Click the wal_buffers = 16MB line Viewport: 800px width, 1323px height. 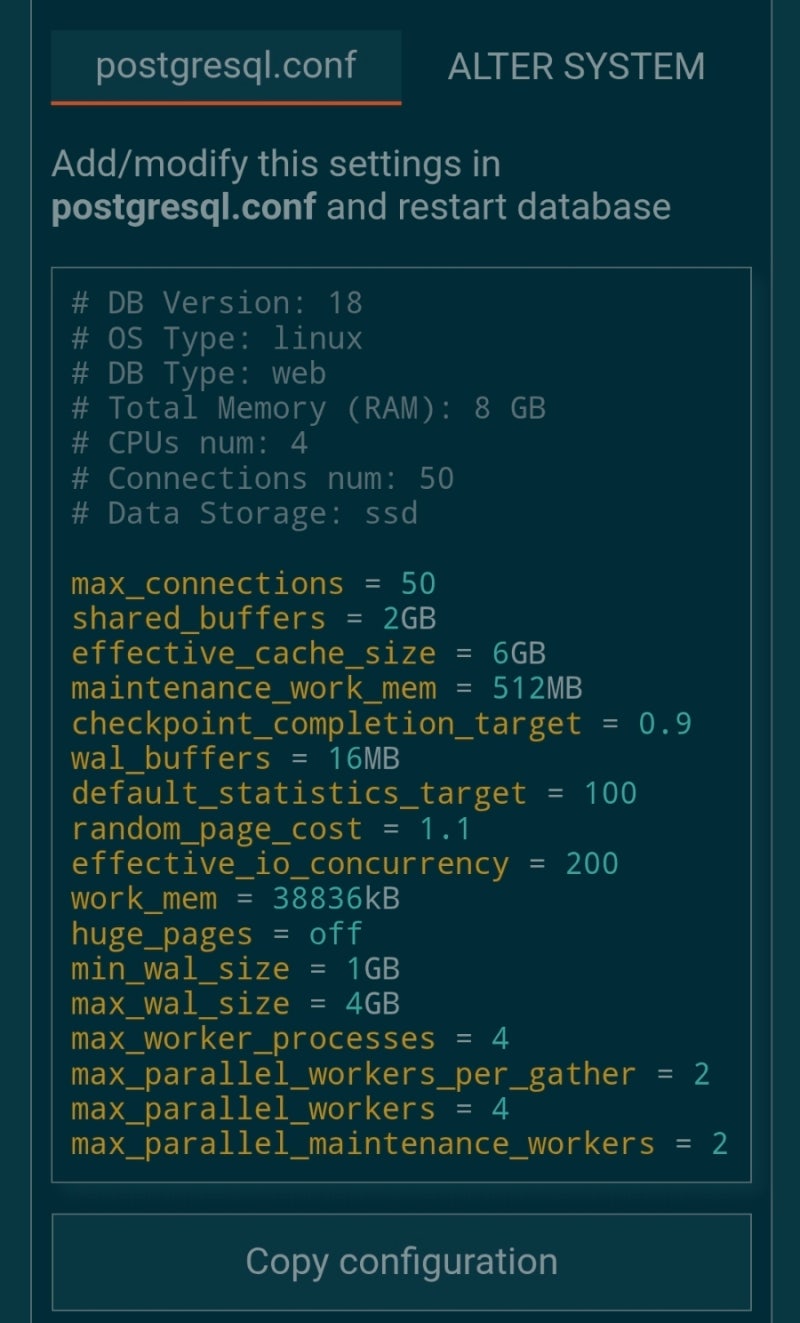coord(235,759)
